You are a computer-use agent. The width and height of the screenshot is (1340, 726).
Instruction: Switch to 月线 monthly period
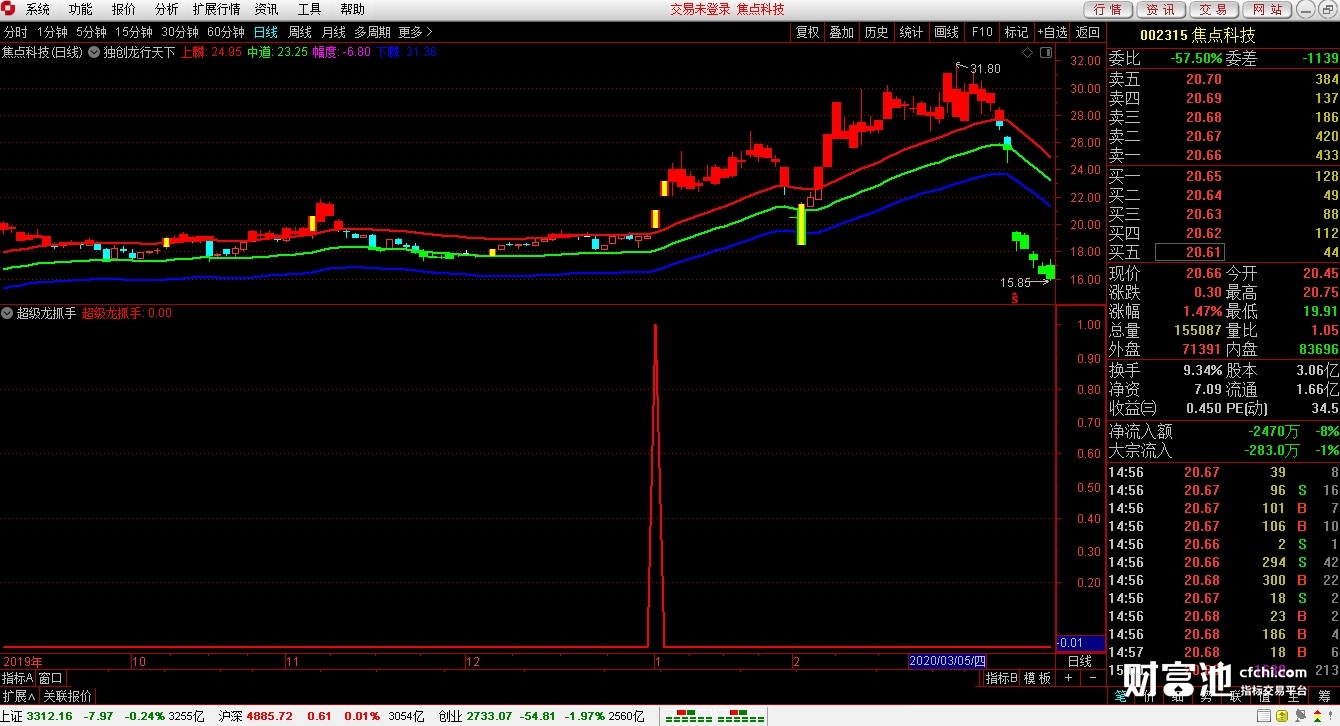(333, 32)
